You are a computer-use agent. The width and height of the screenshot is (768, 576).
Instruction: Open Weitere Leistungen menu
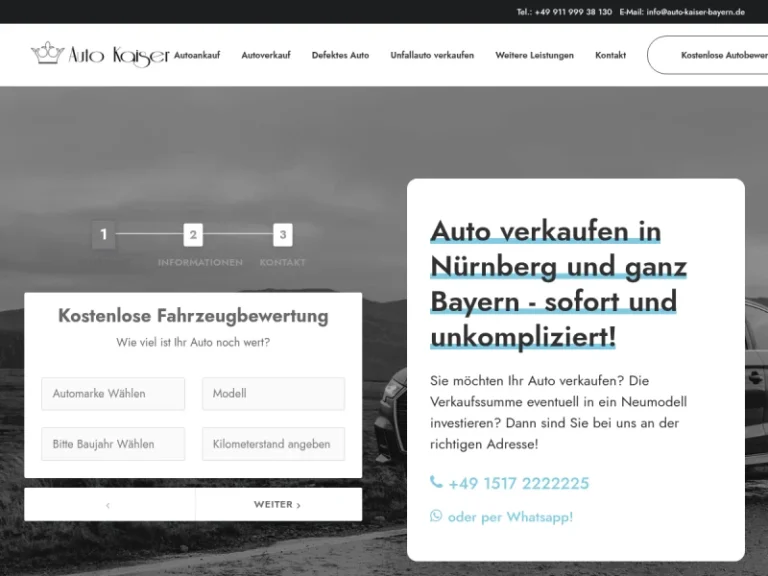click(x=534, y=55)
